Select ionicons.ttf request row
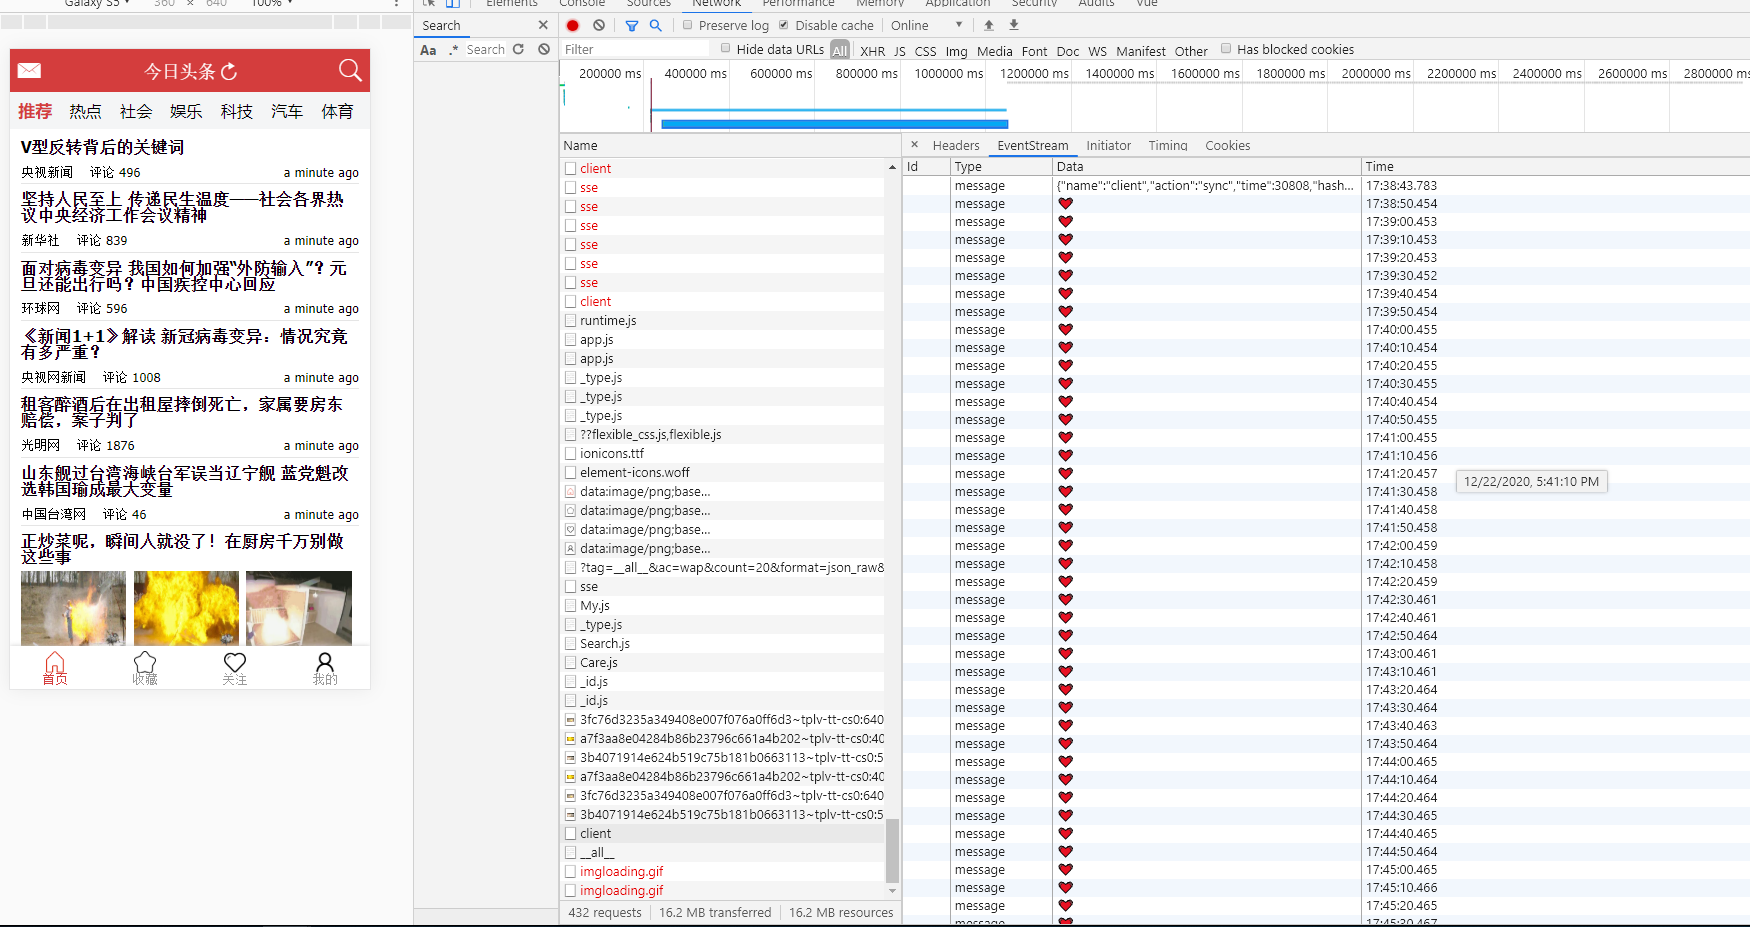This screenshot has height=927, width=1750. coord(724,453)
